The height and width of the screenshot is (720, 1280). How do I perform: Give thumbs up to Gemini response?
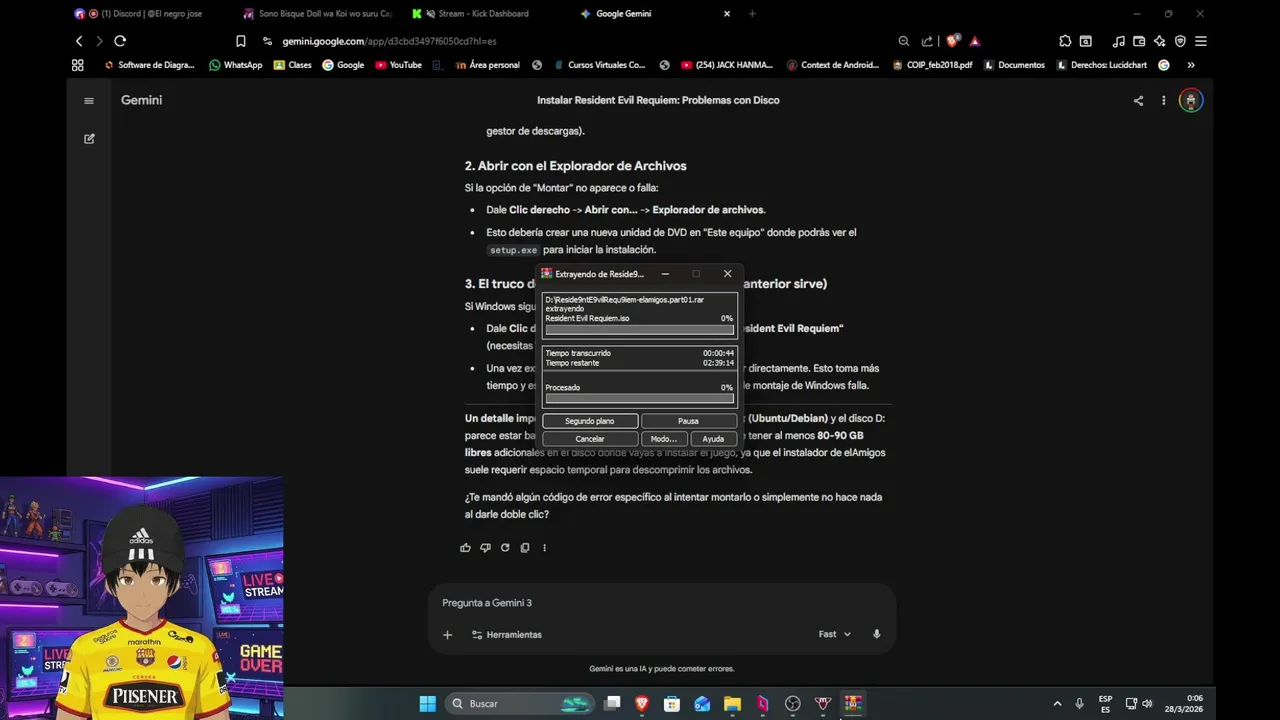(465, 548)
